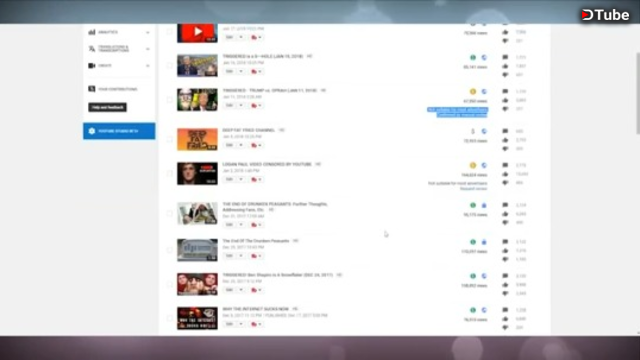Switch to YouTube Studio Beta
This screenshot has height=360, width=640.
coord(119,131)
